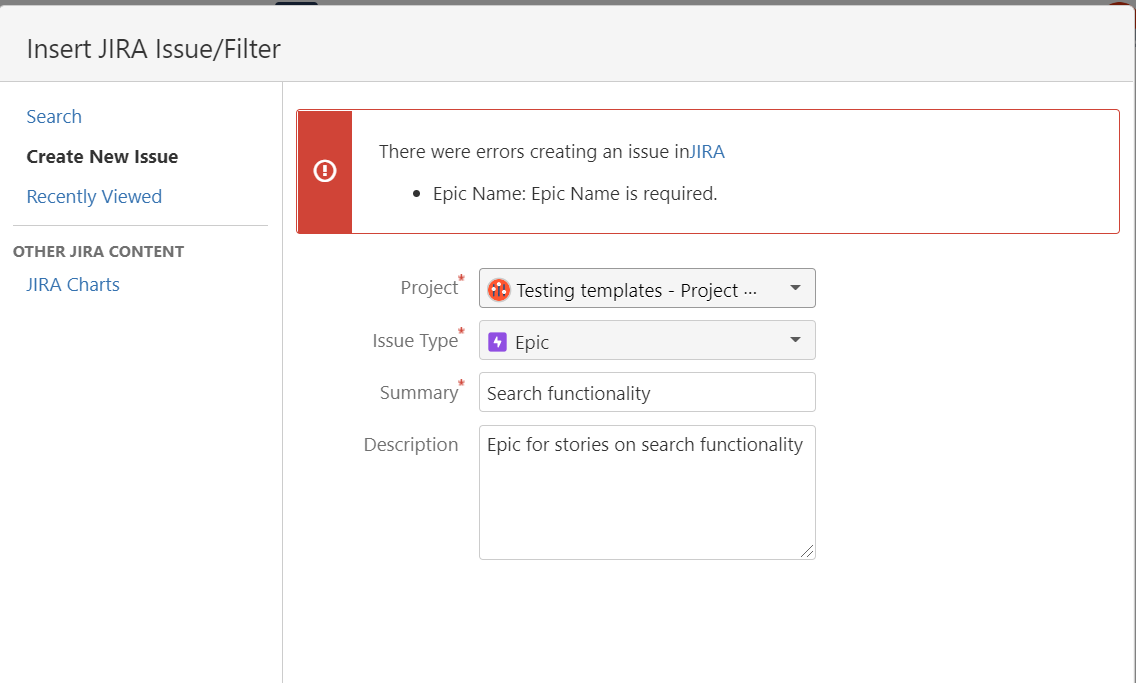Viewport: 1136px width, 683px height.
Task: Open the Project dropdown selector
Action: tap(647, 288)
